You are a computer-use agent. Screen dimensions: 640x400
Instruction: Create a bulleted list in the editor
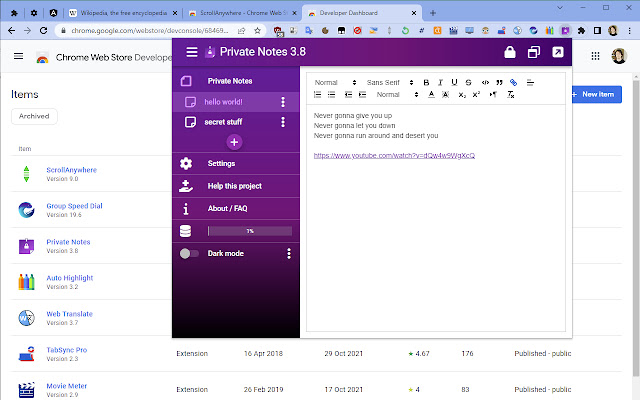(331, 95)
